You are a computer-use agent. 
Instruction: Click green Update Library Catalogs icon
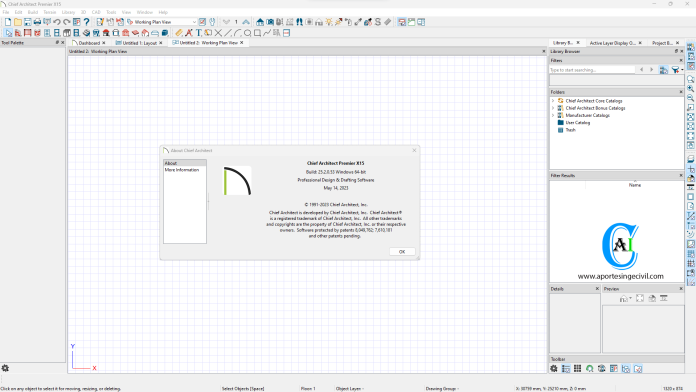[x=589, y=368]
